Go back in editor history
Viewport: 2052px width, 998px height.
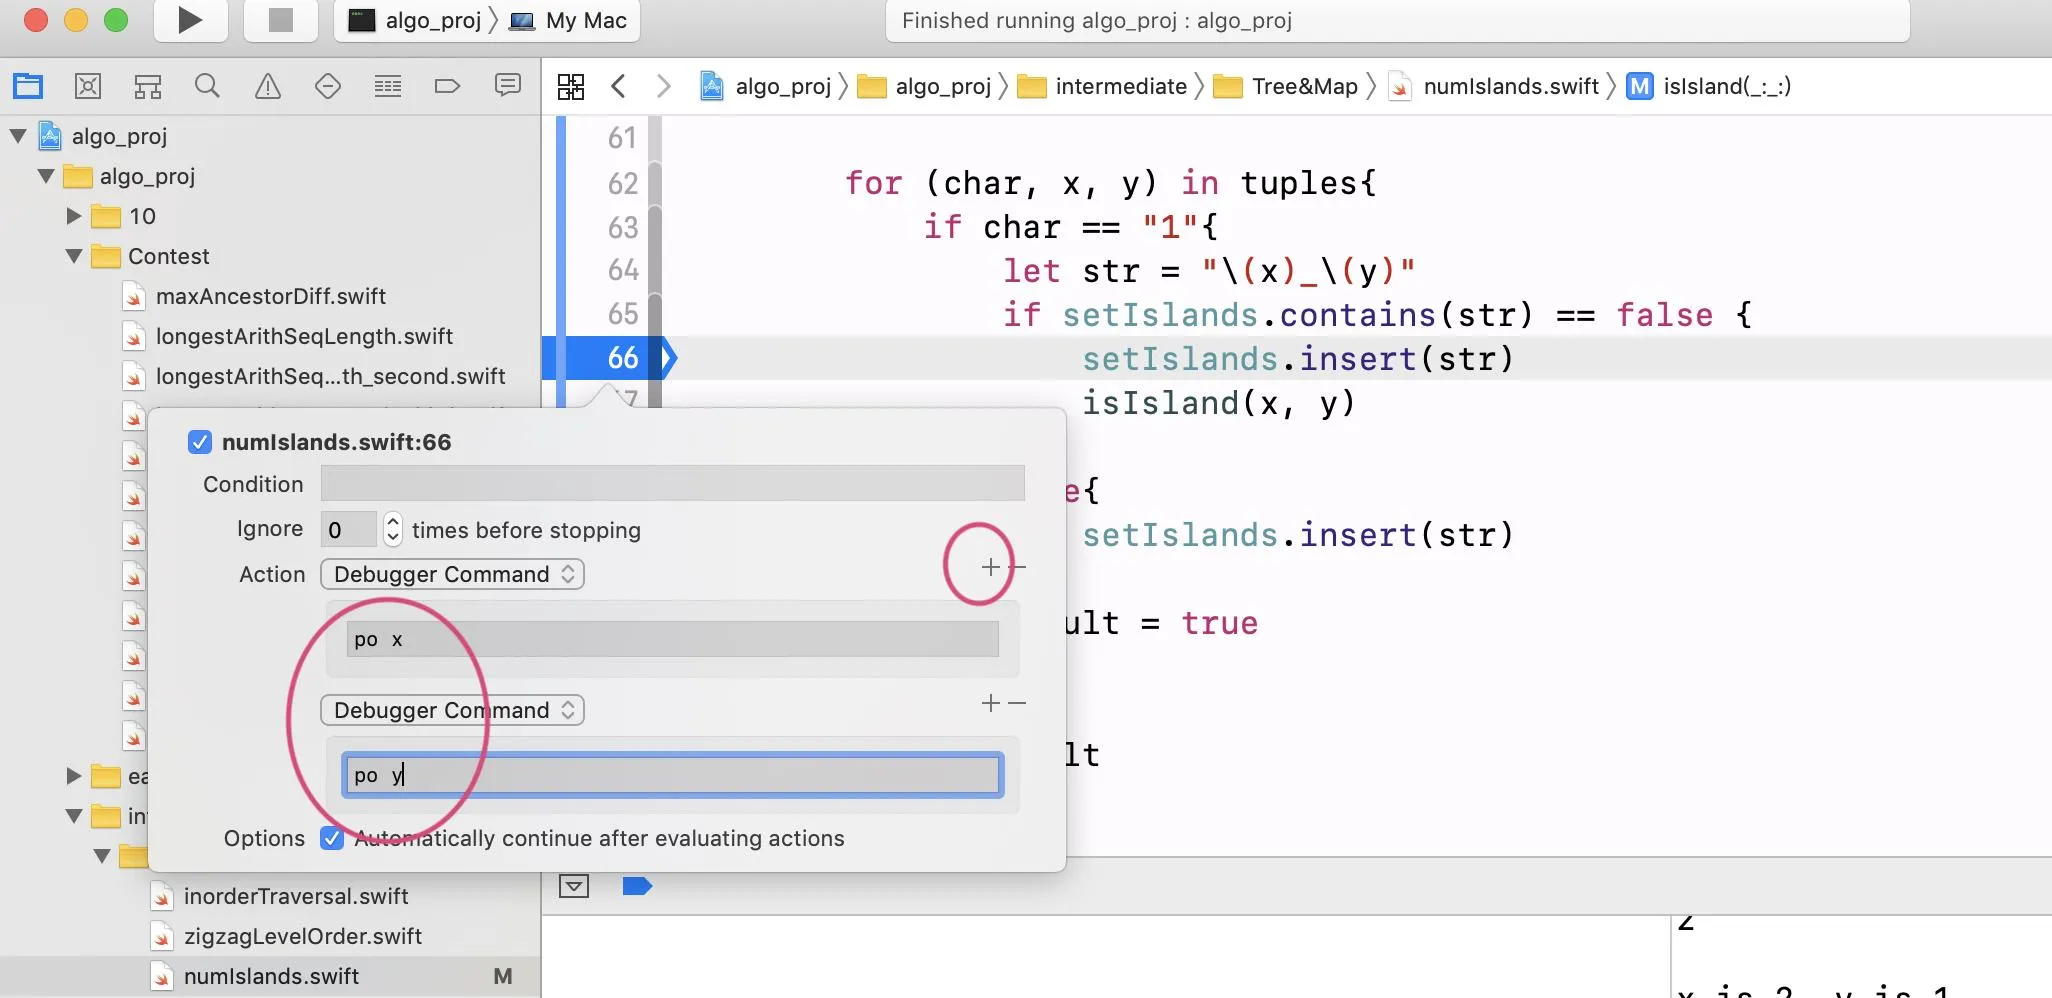619,86
